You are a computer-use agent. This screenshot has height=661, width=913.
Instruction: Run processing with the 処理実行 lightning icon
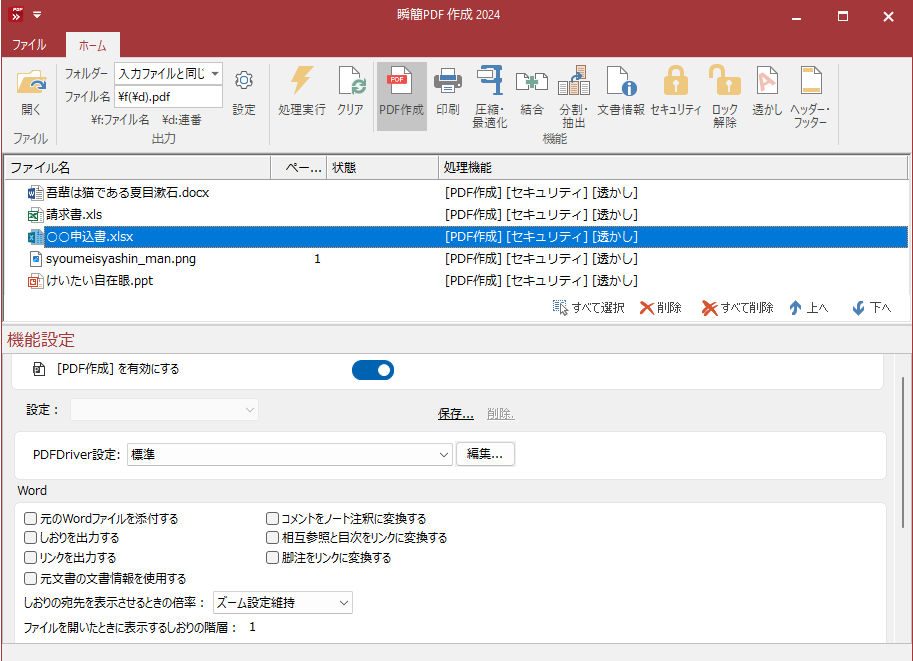[x=301, y=90]
